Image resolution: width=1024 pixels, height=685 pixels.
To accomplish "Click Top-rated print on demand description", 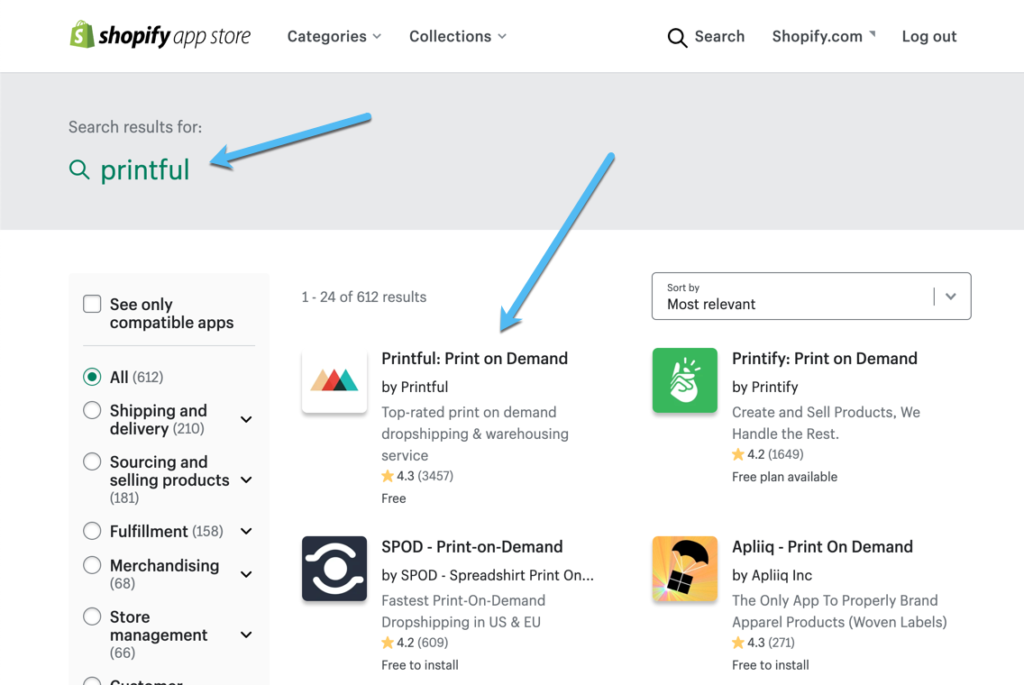I will (475, 434).
